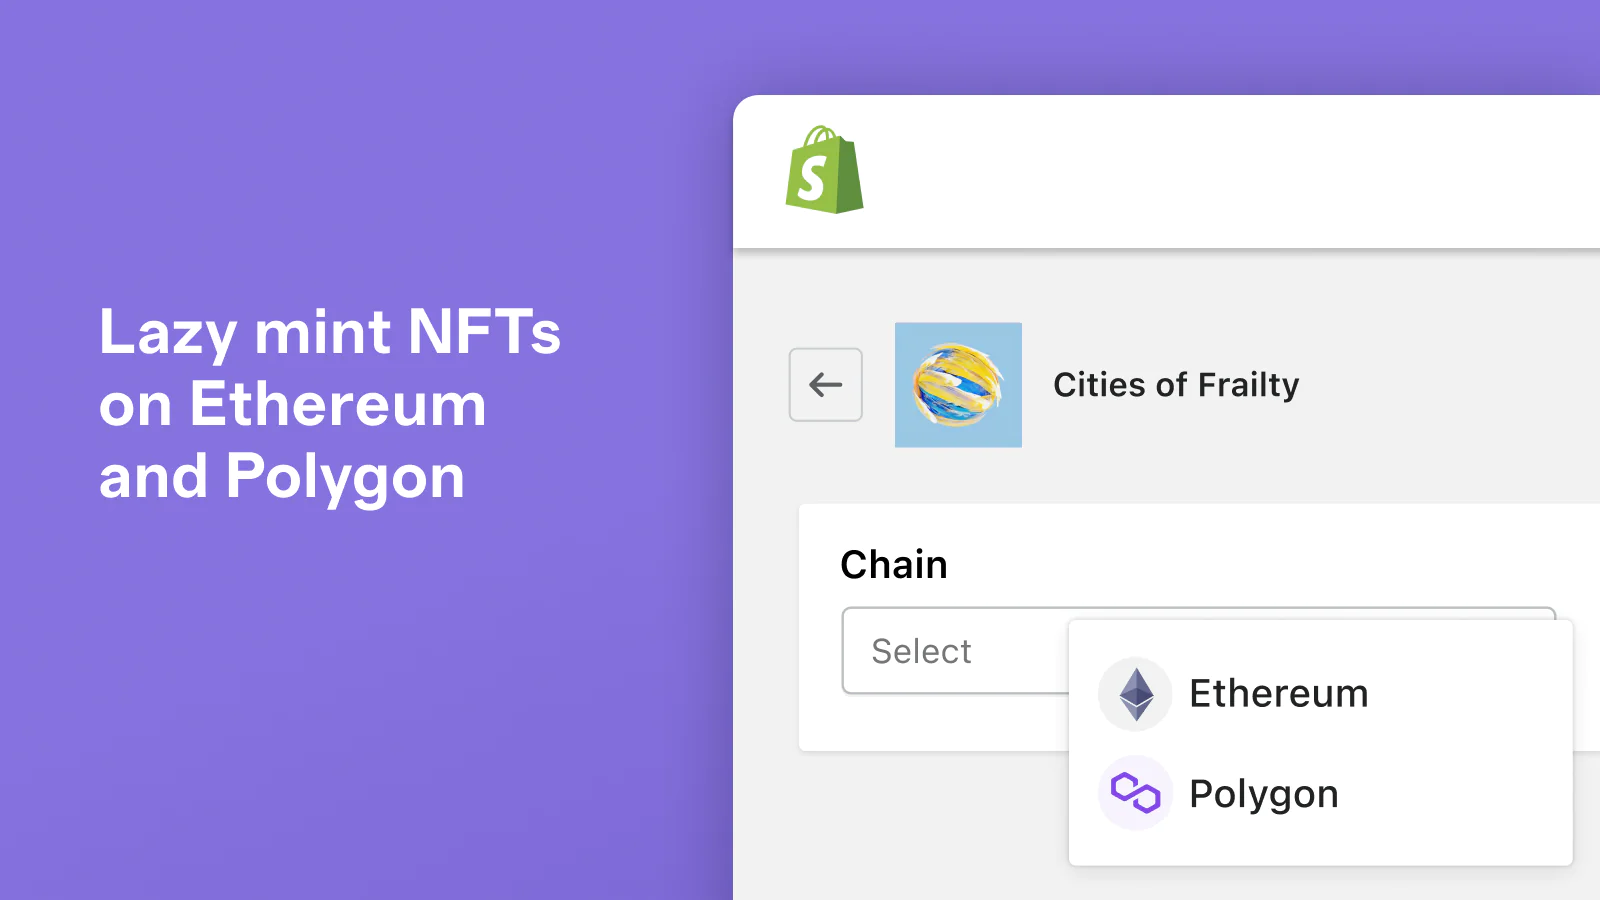
Task: Click the Shopify bag logo
Action: coord(824,170)
